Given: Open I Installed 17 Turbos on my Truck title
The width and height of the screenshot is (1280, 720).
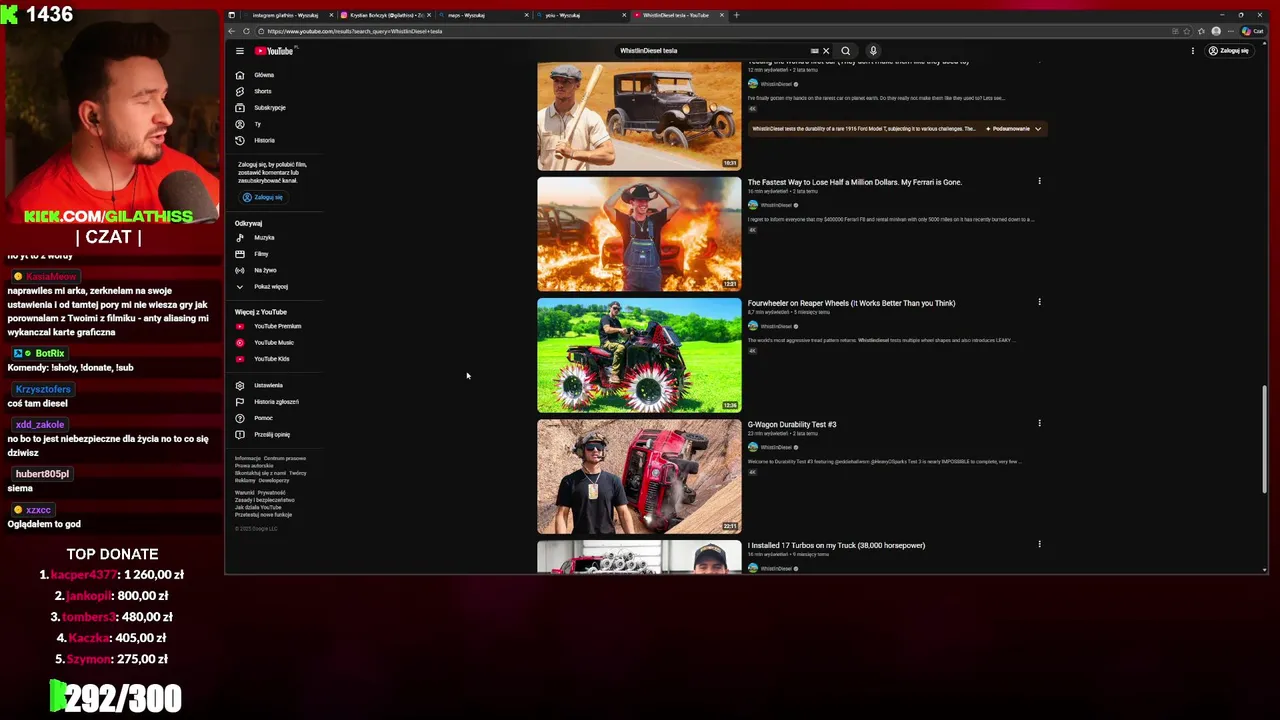Looking at the screenshot, I should 836,545.
